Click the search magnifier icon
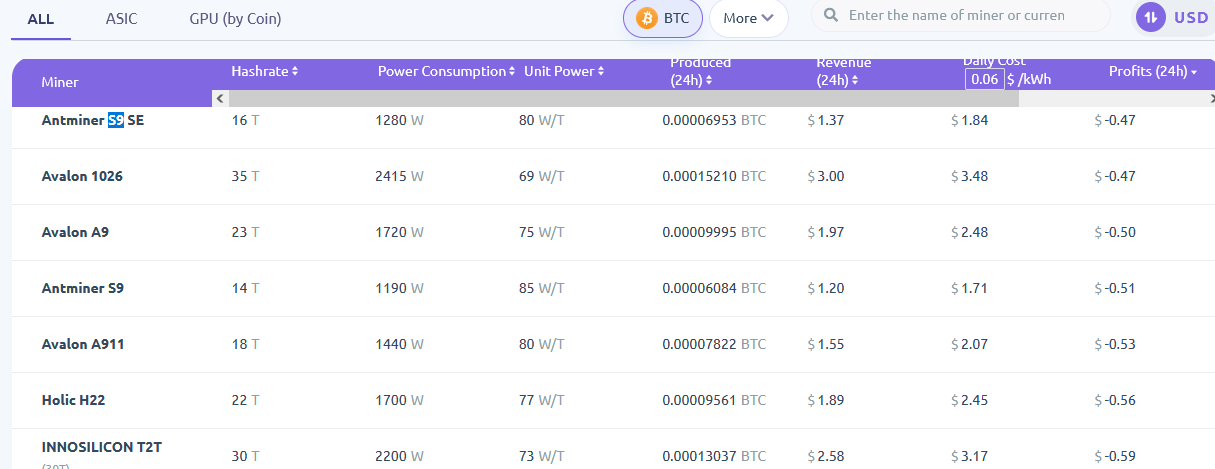1215x469 pixels. (x=830, y=16)
